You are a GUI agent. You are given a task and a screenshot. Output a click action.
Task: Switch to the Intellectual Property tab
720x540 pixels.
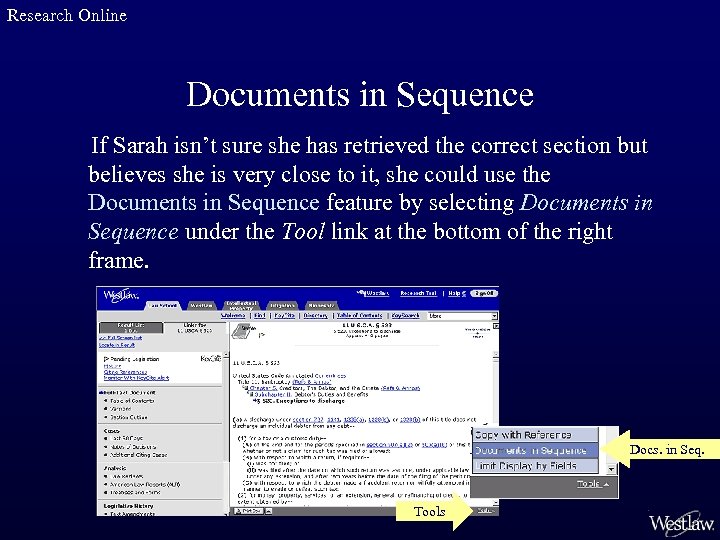pos(242,305)
